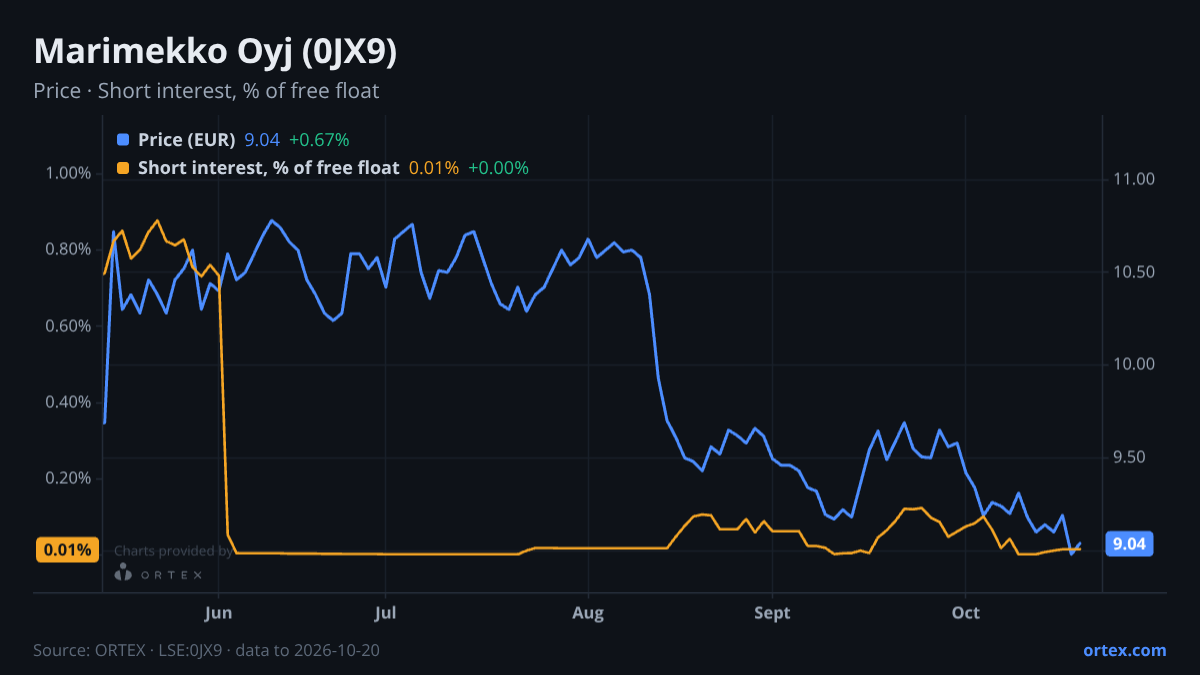Click the 0.80% left axis label
Screen dimensions: 1200x675
point(68,249)
